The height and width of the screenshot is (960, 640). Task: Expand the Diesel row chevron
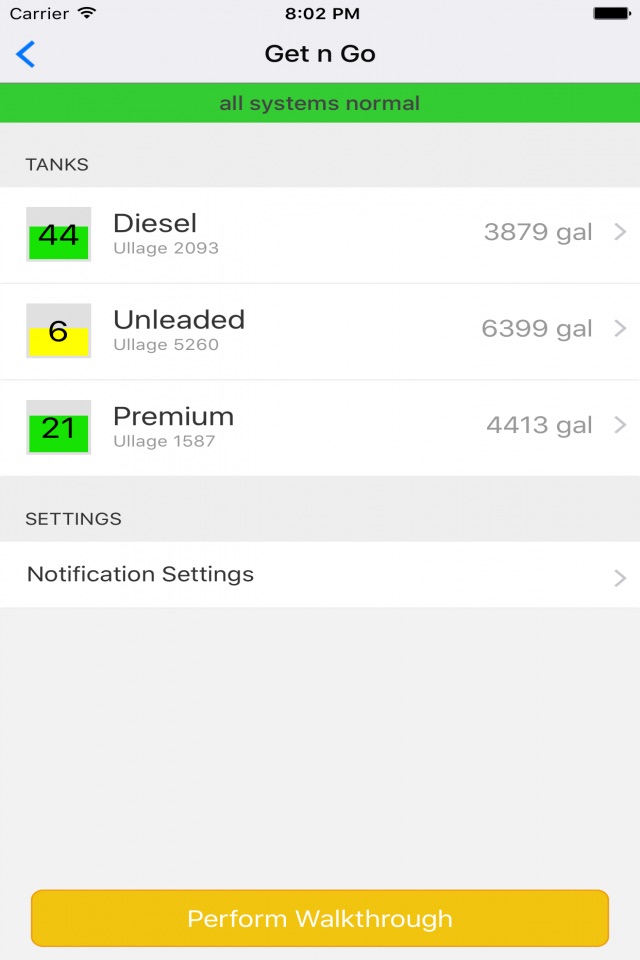coord(620,233)
